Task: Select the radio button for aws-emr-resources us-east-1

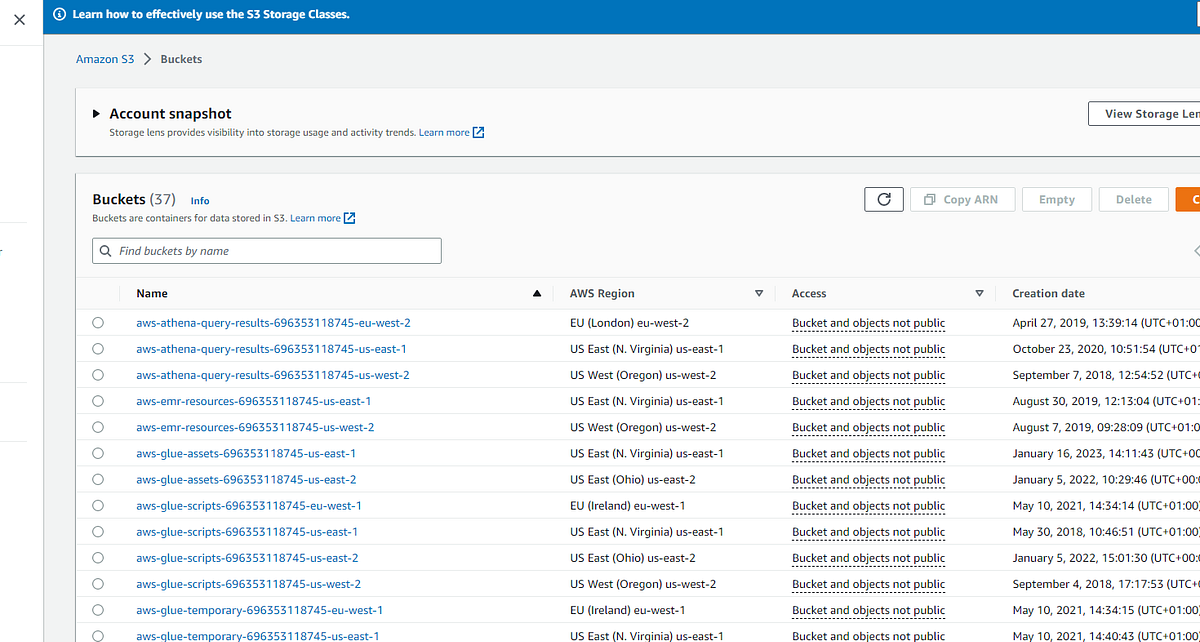Action: click(97, 401)
